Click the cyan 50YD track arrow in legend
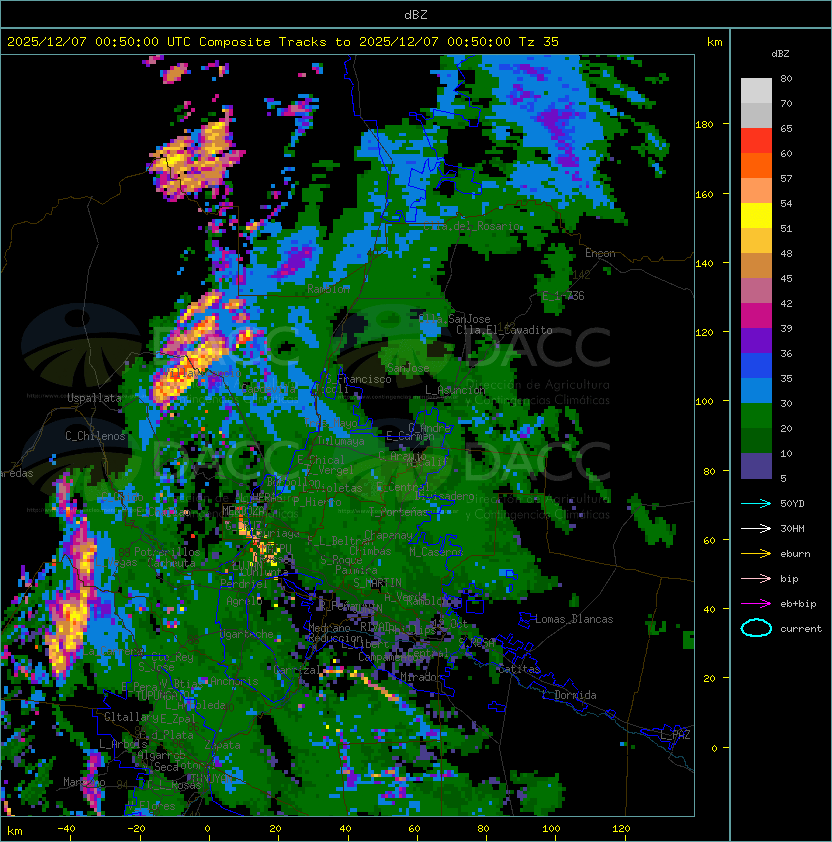The height and width of the screenshot is (842, 832). pyautogui.click(x=756, y=503)
